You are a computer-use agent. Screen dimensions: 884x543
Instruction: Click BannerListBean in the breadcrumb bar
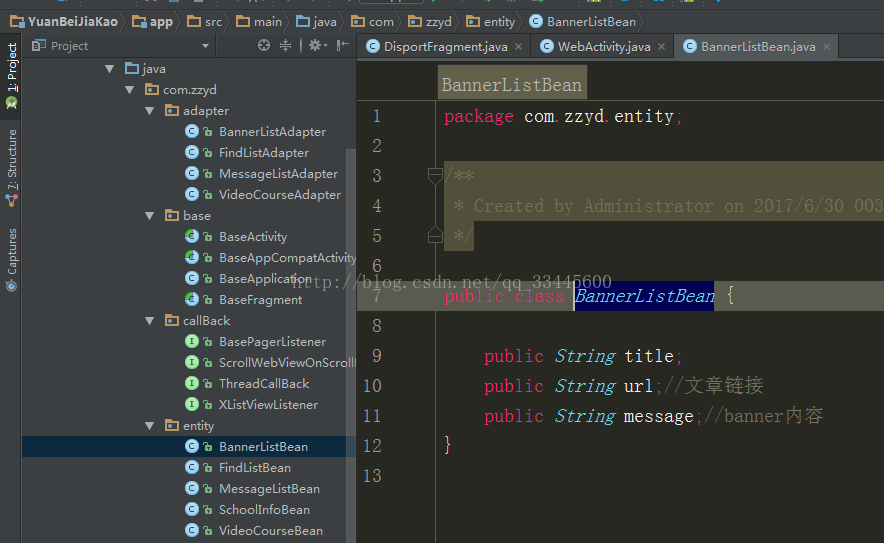pos(582,22)
